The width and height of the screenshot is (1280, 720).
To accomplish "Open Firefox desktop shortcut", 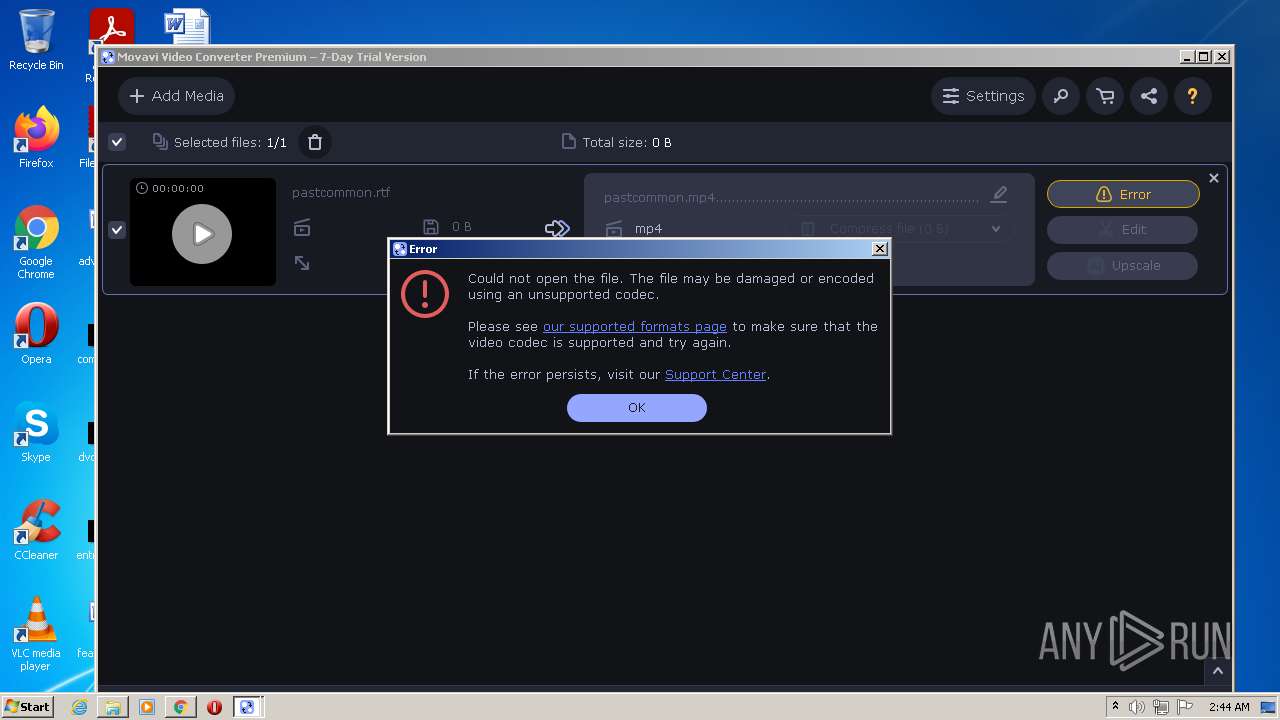I will (36, 137).
